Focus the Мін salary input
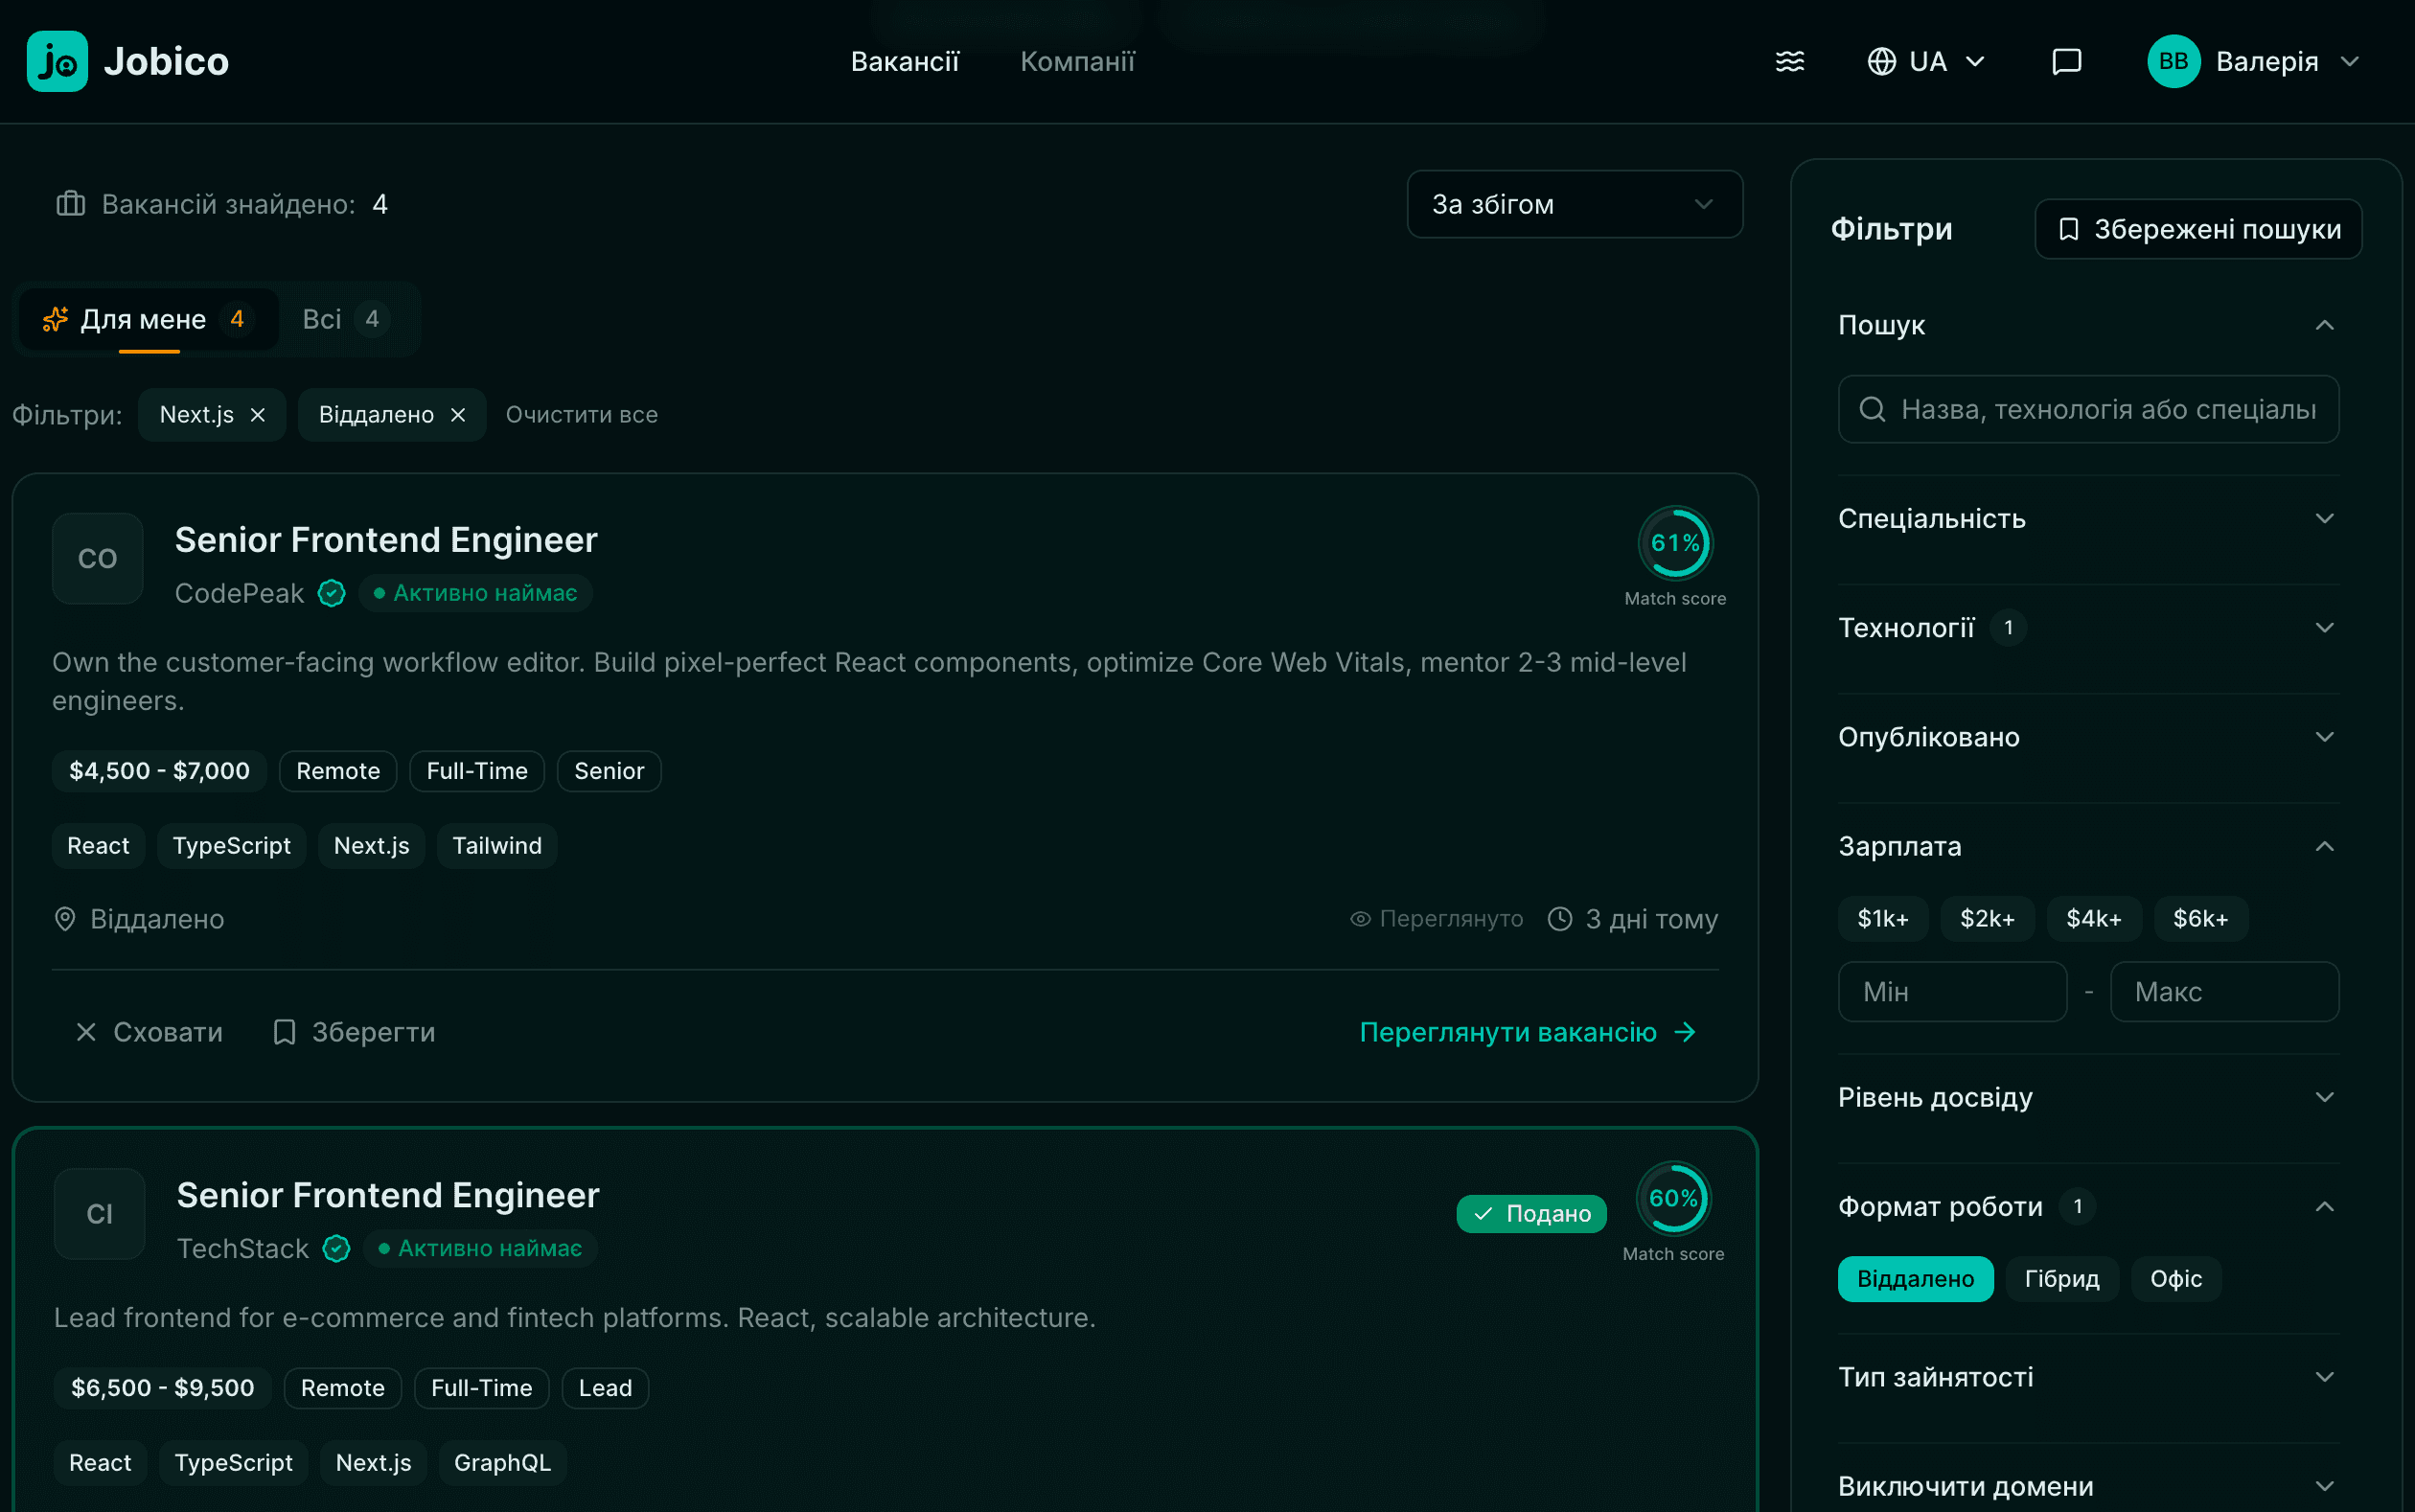Image resolution: width=2415 pixels, height=1512 pixels. [1952, 992]
